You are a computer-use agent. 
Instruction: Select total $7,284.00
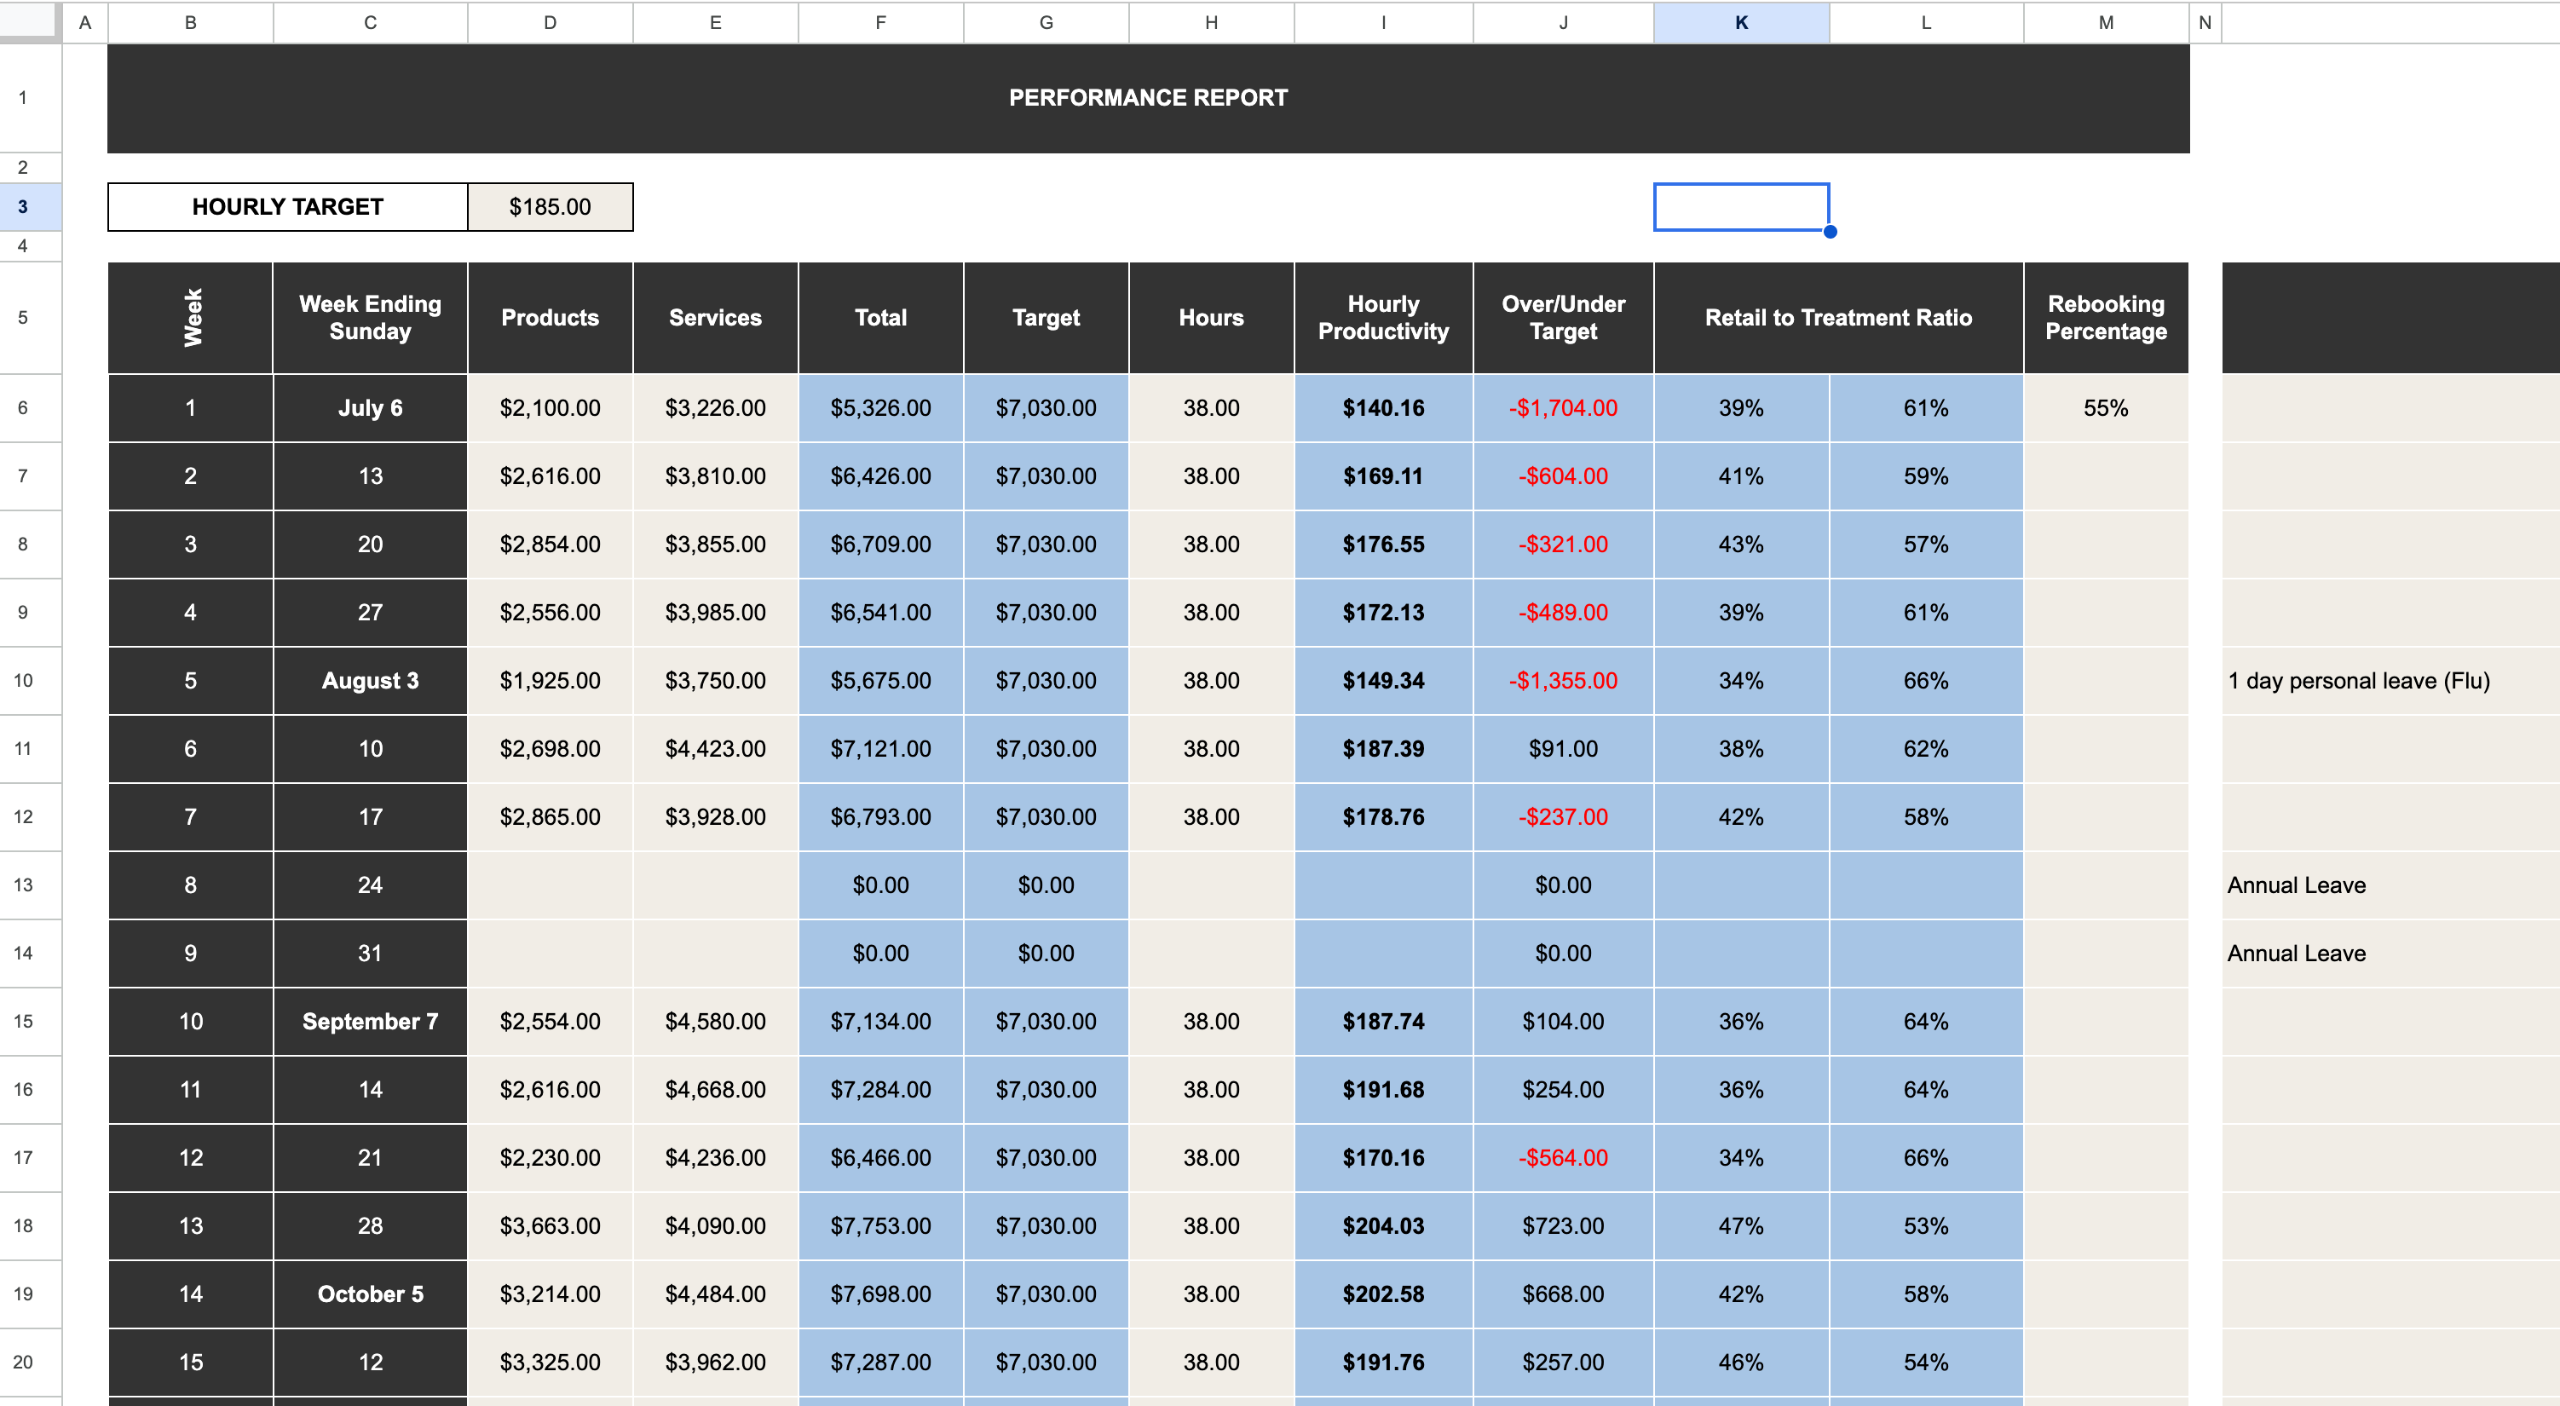tap(880, 1089)
